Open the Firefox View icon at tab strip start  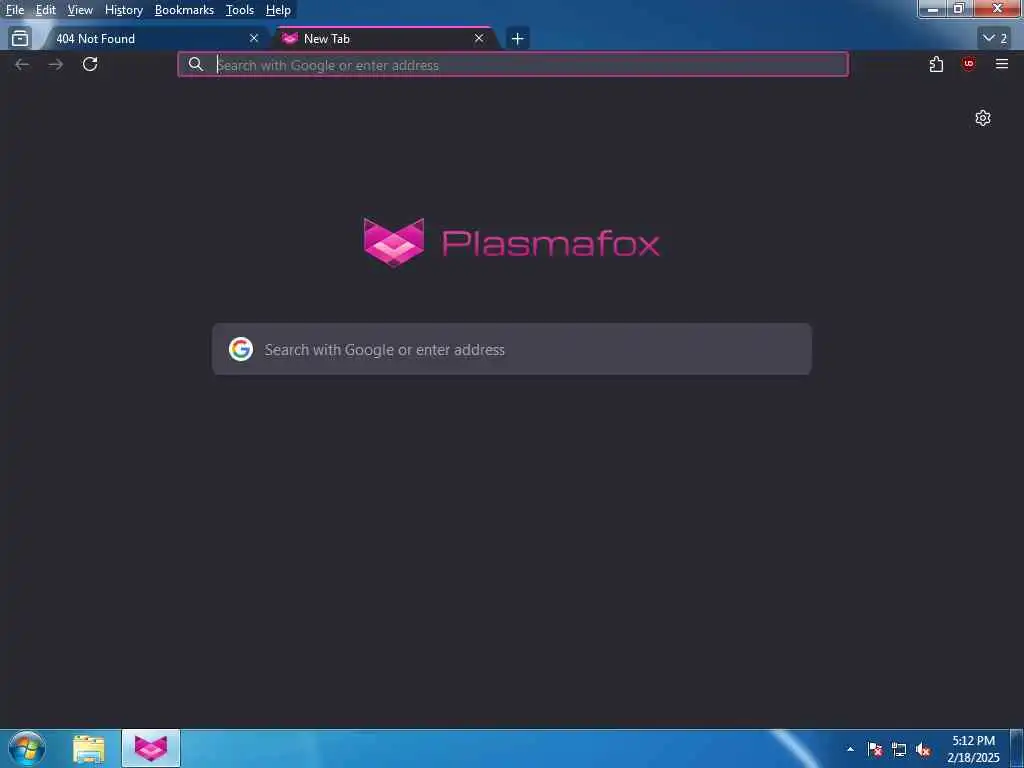(x=20, y=39)
